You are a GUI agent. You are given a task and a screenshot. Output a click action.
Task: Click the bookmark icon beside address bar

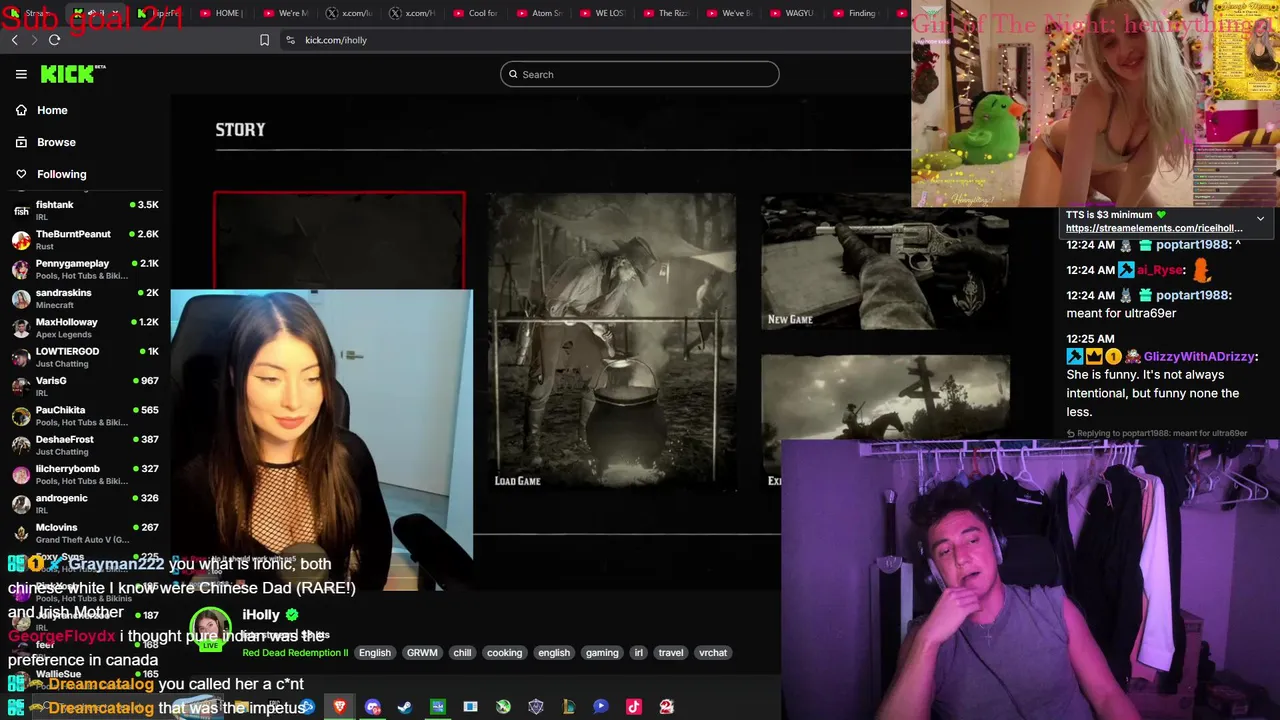[x=264, y=40]
